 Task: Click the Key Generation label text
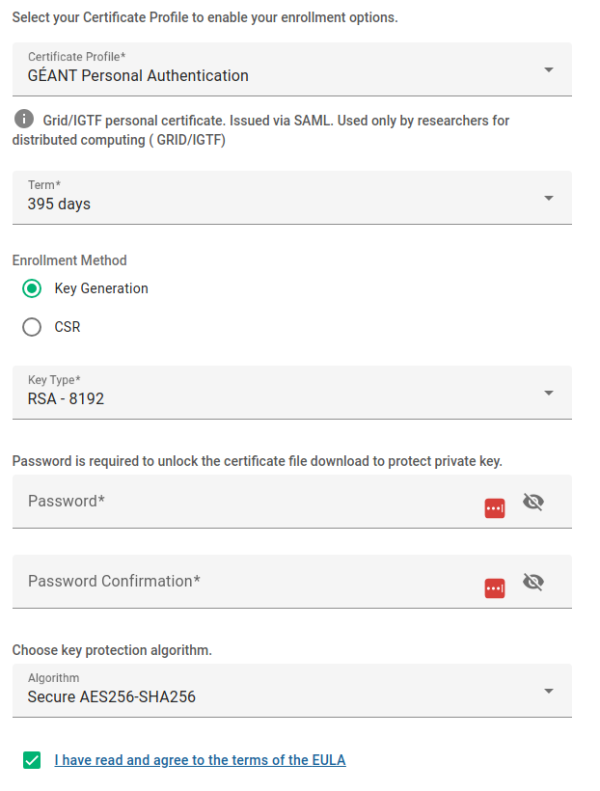[101, 289]
